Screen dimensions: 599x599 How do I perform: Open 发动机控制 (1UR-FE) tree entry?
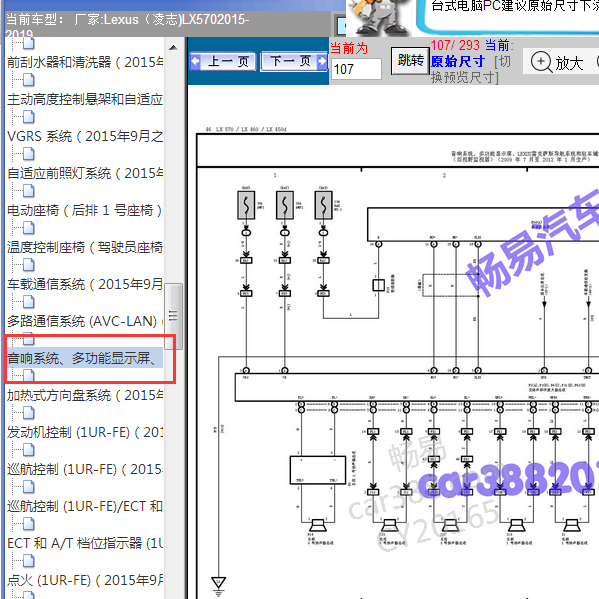[x=85, y=432]
